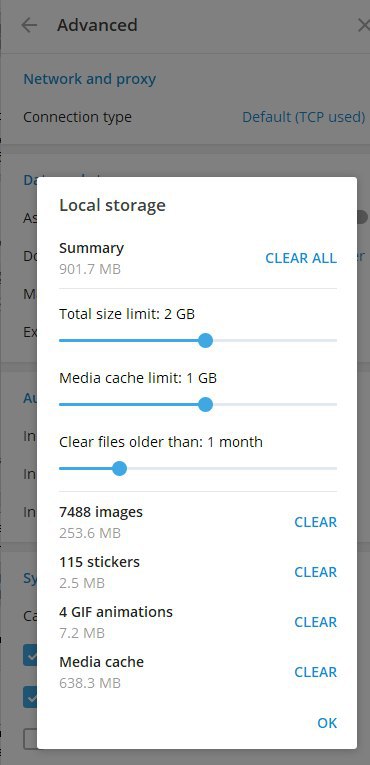Clear the 115 cached stickers
Screen dimensions: 370x765
coord(315,572)
